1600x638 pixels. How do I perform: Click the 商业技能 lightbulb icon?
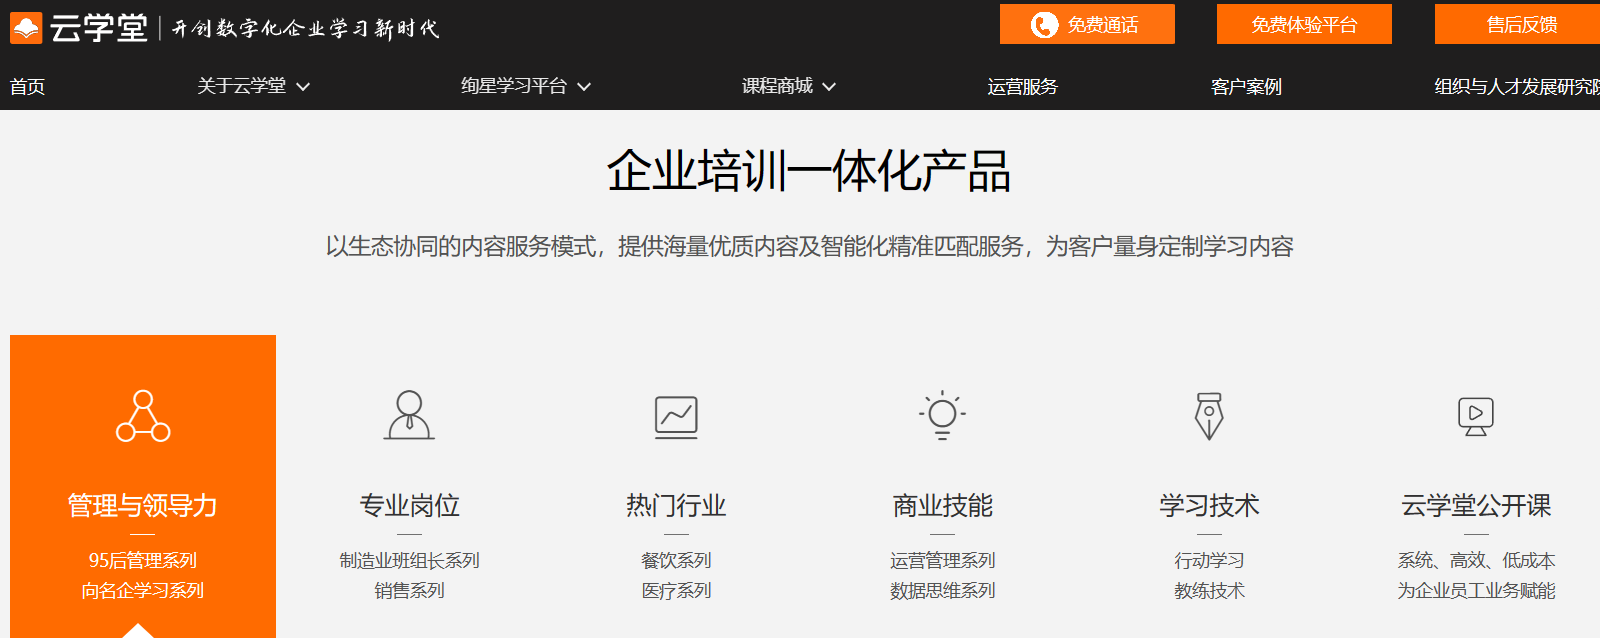942,415
